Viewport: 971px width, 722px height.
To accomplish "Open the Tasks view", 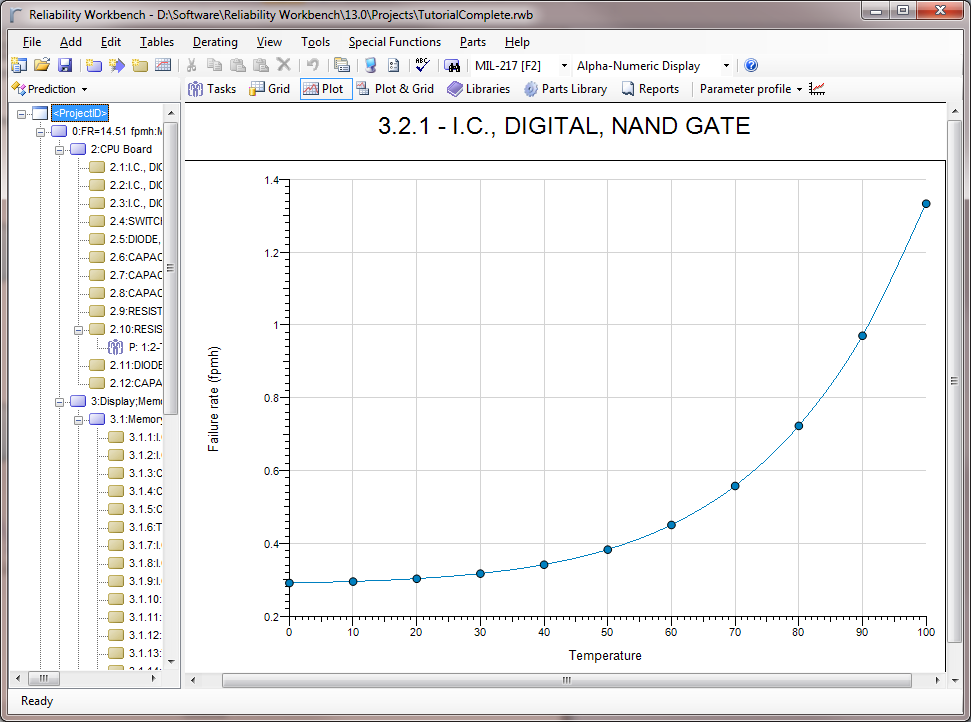I will click(211, 88).
